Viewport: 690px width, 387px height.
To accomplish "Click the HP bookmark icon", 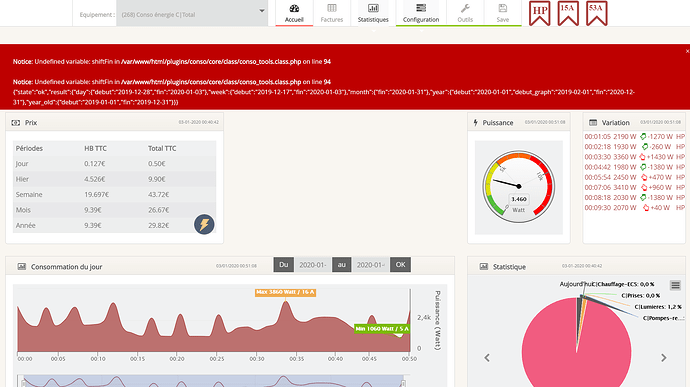I will coord(540,13).
